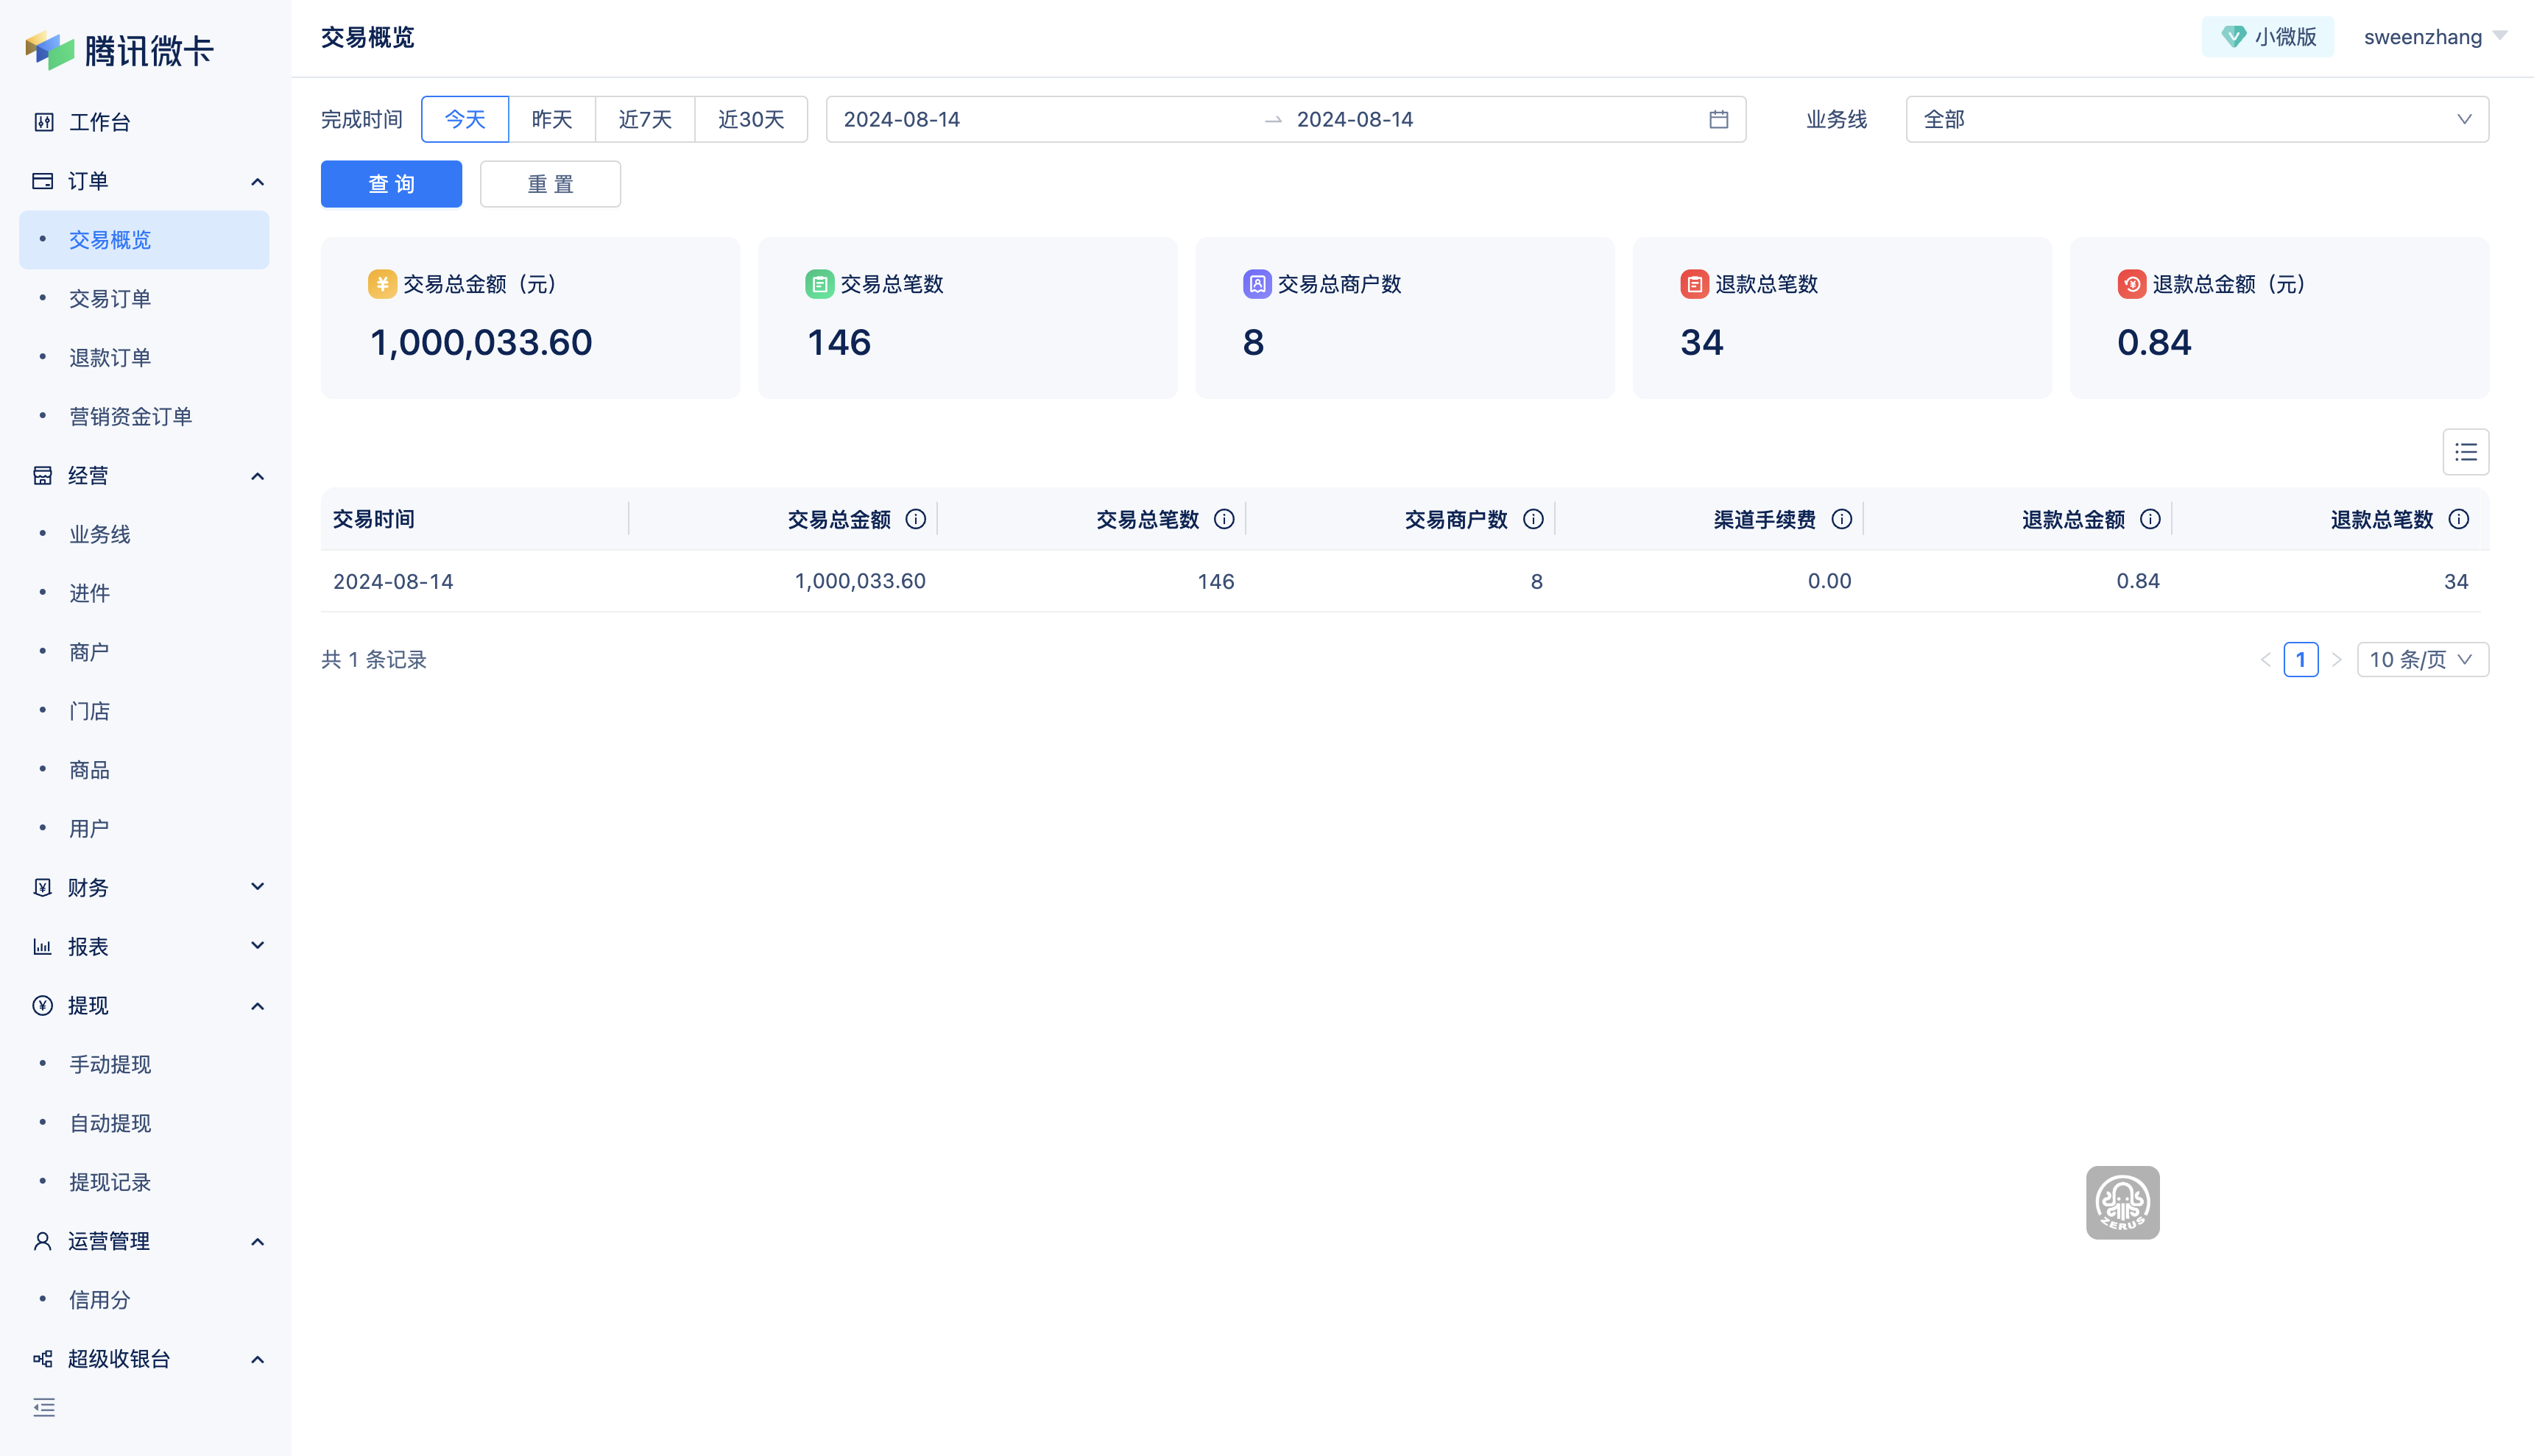The image size is (2534, 1456).
Task: Click the 报表 chart icon
Action: pyautogui.click(x=43, y=946)
